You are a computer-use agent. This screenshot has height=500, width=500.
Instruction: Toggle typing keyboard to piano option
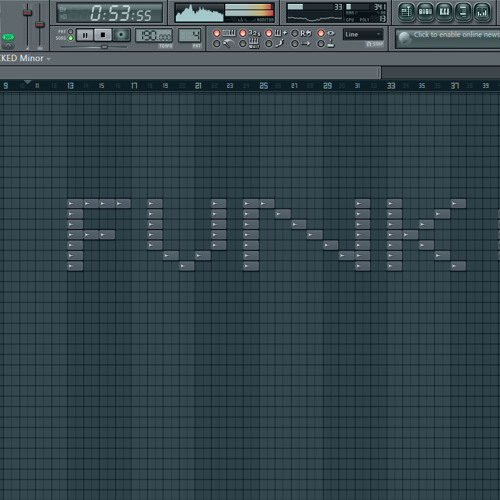(x=217, y=33)
